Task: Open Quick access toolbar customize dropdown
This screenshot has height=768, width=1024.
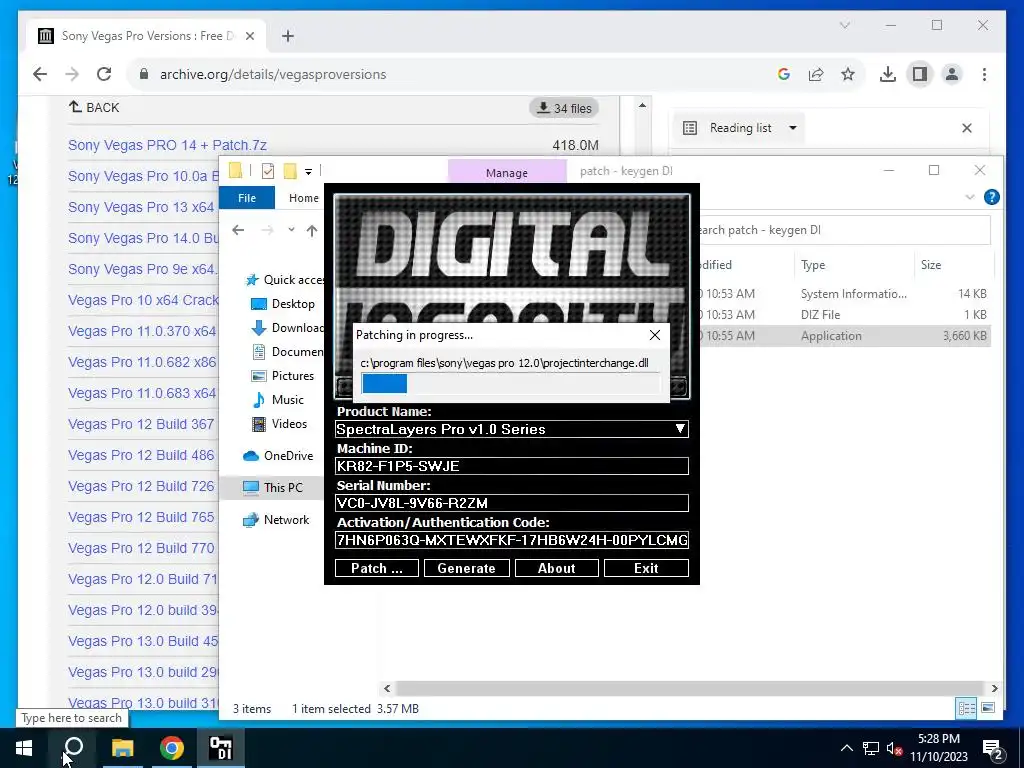Action: pos(308,172)
